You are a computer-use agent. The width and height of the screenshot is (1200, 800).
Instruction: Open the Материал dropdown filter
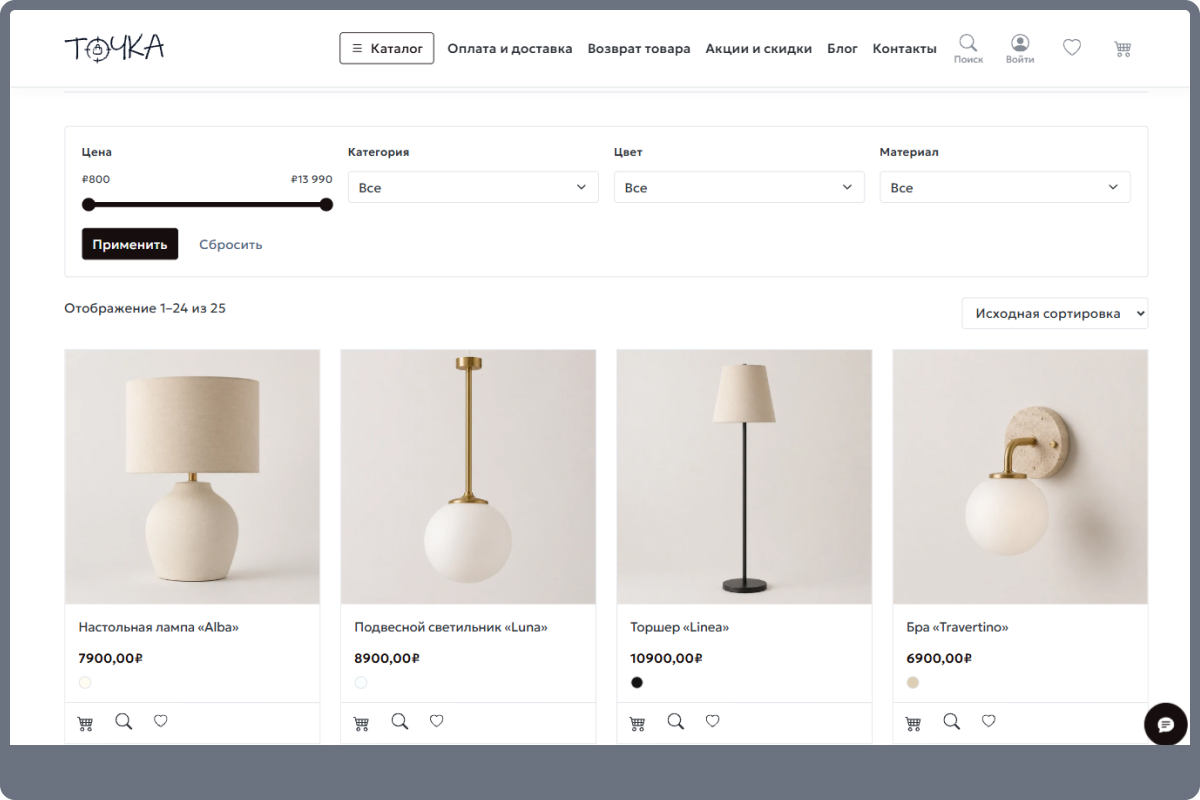click(1005, 187)
